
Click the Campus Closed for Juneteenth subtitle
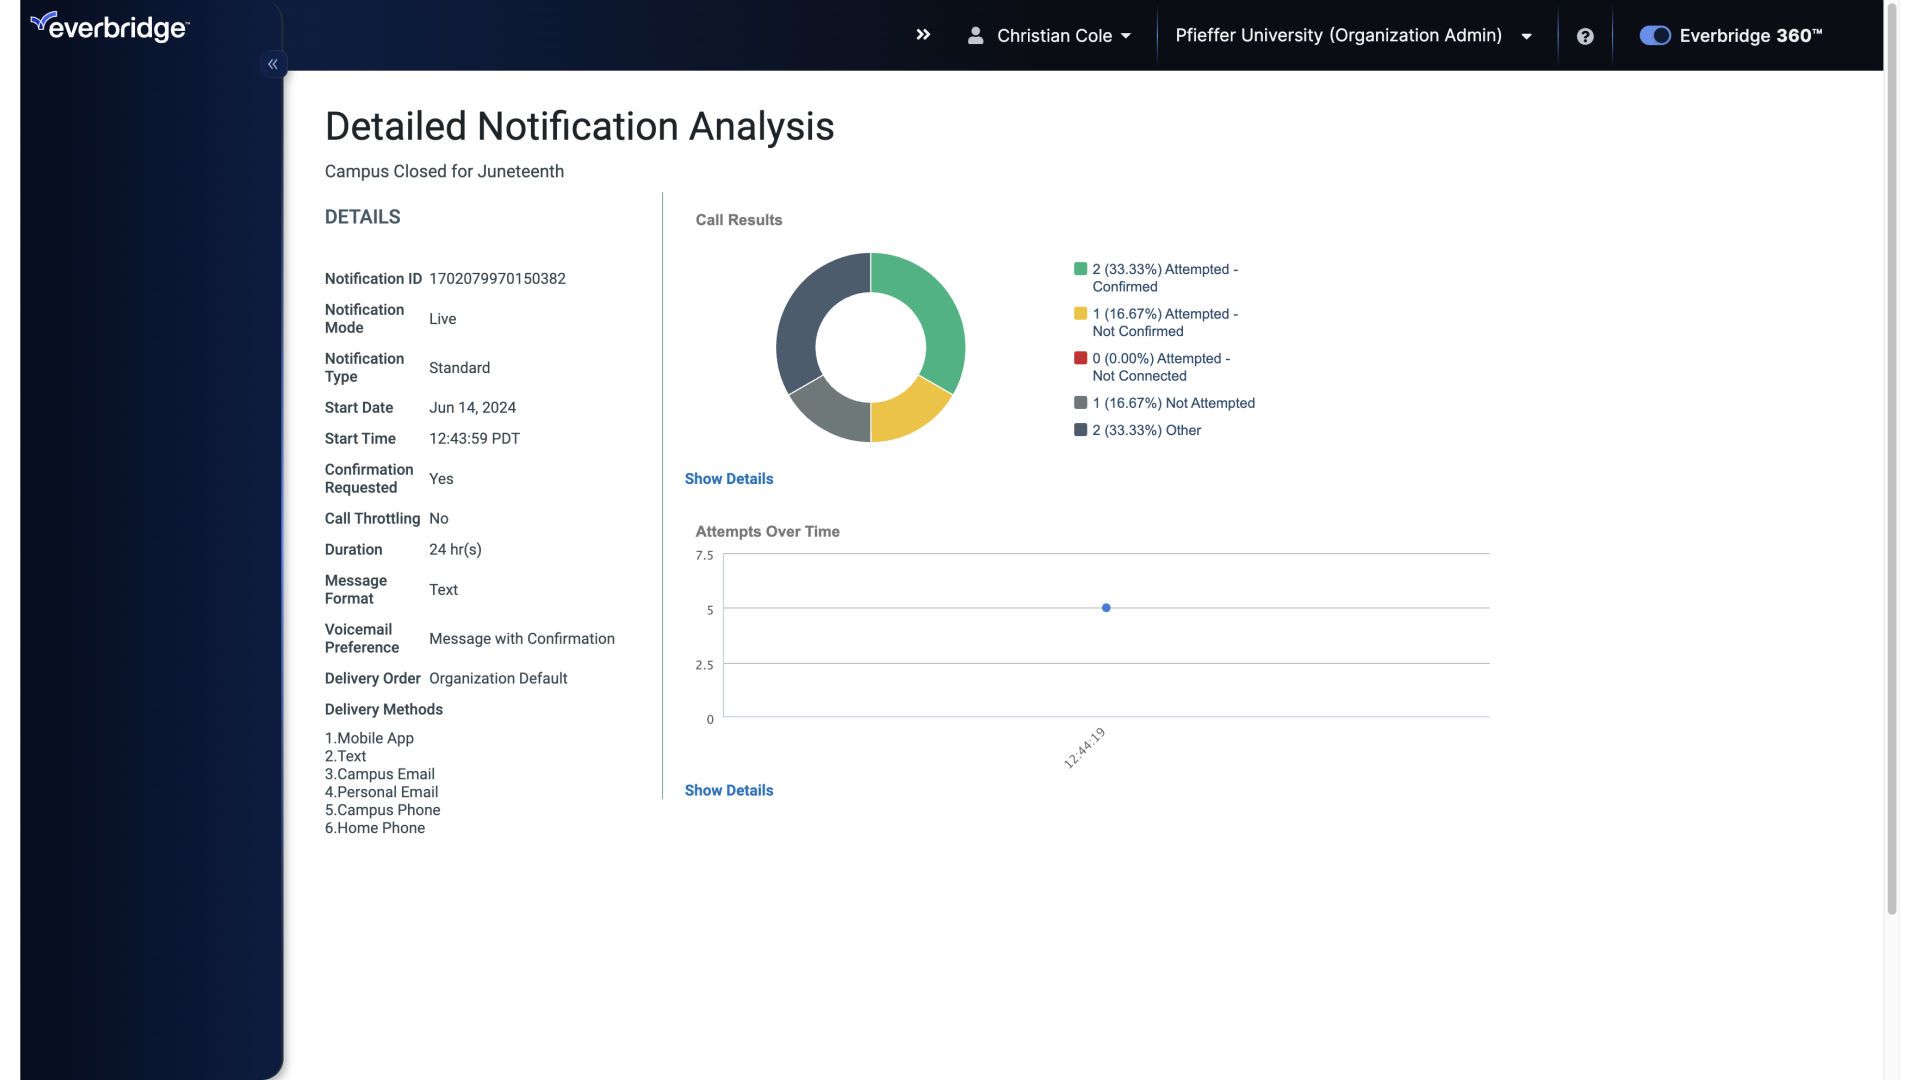pos(444,171)
